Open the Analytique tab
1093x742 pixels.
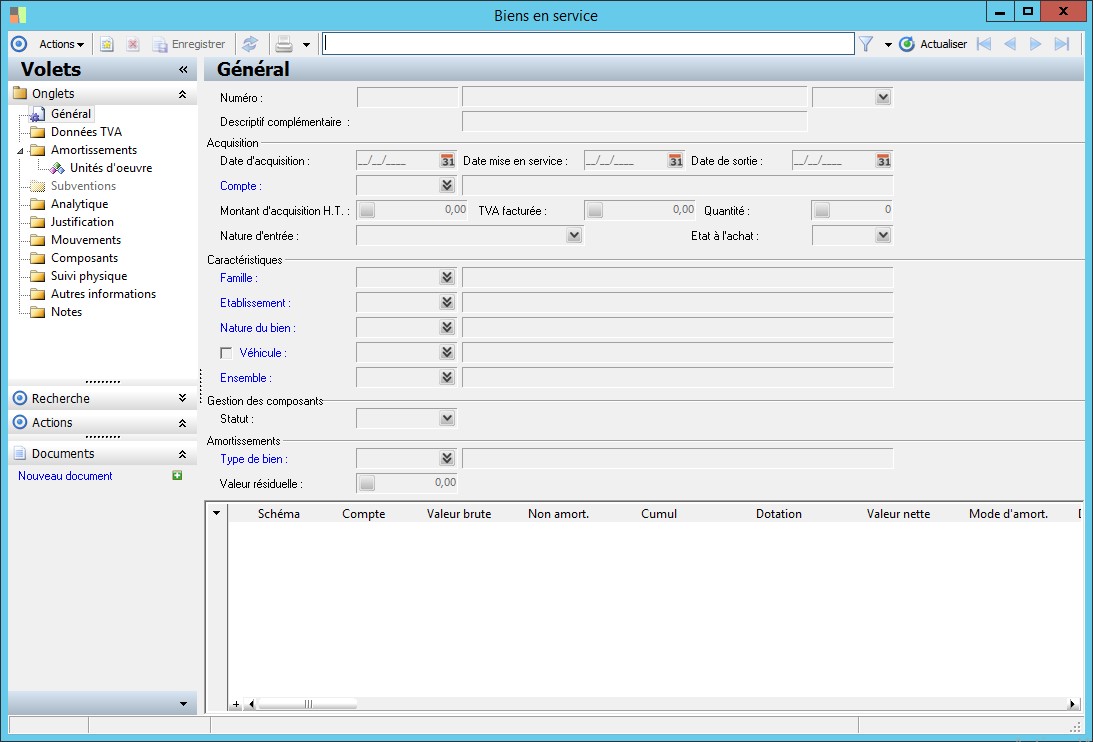[x=79, y=204]
